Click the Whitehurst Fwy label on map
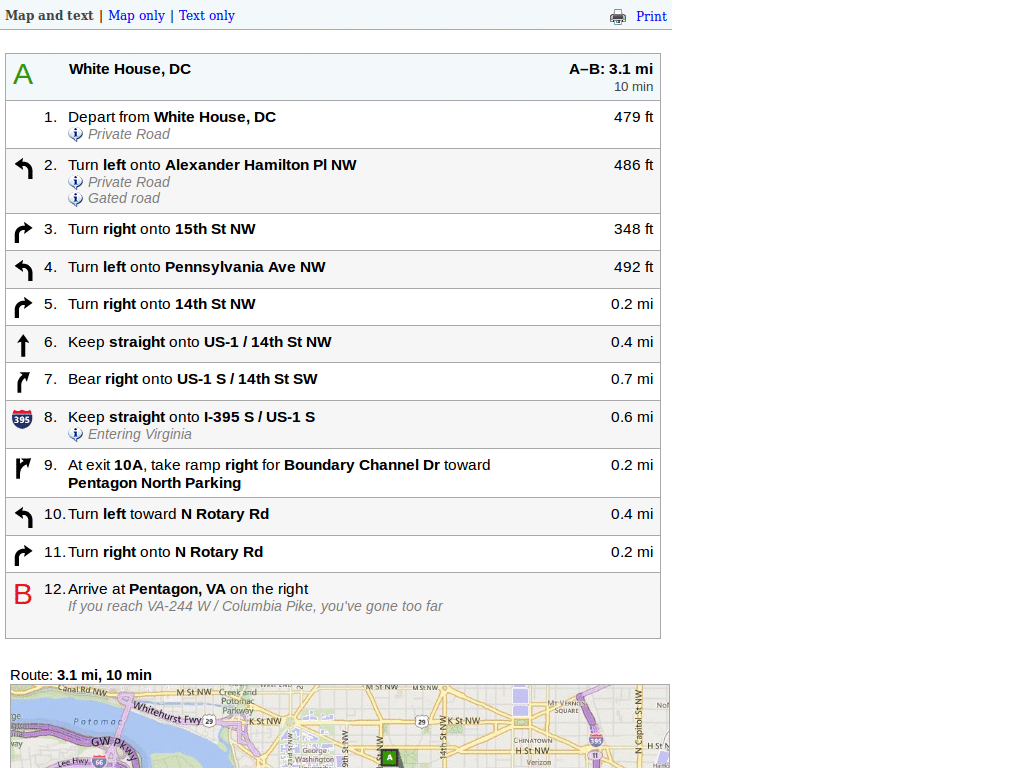The width and height of the screenshot is (1024, 768). [168, 713]
